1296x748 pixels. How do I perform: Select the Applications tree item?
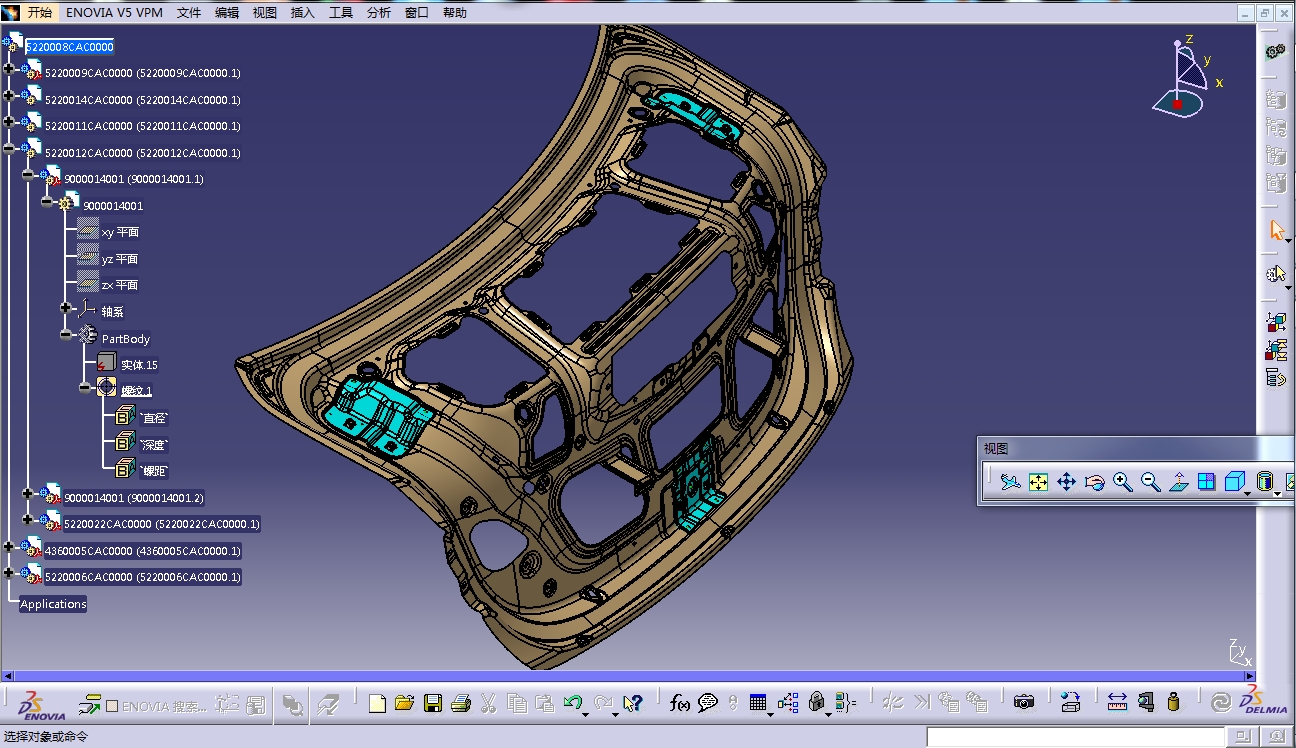pyautogui.click(x=53, y=604)
